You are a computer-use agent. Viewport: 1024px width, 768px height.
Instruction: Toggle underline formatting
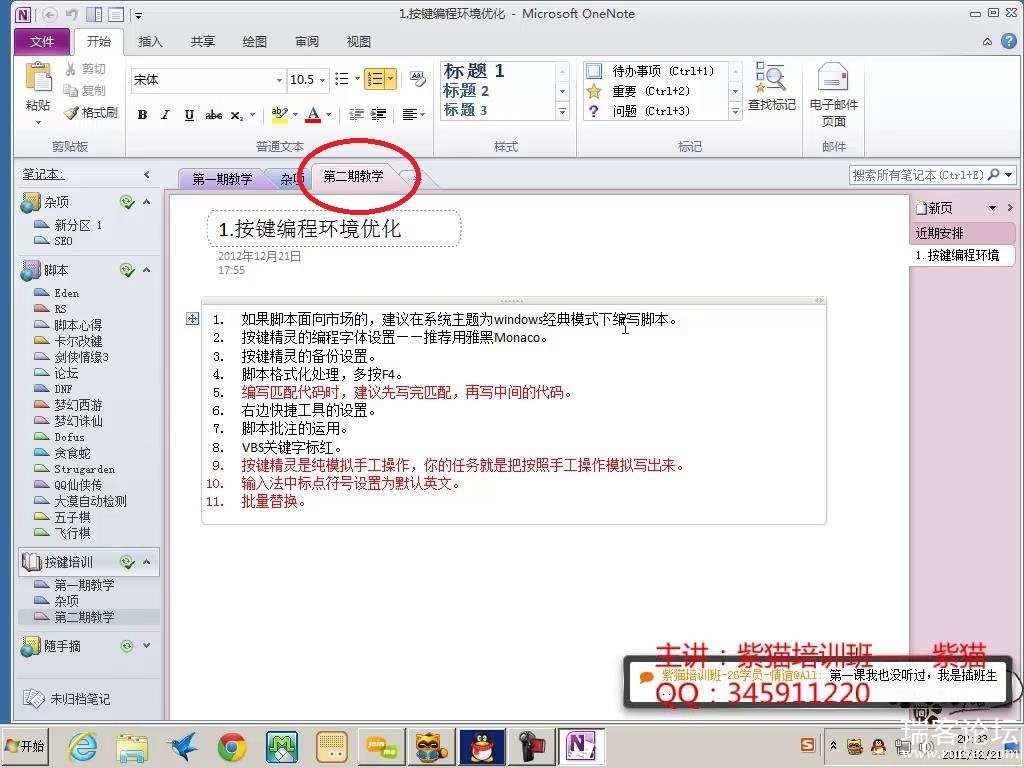tap(189, 115)
